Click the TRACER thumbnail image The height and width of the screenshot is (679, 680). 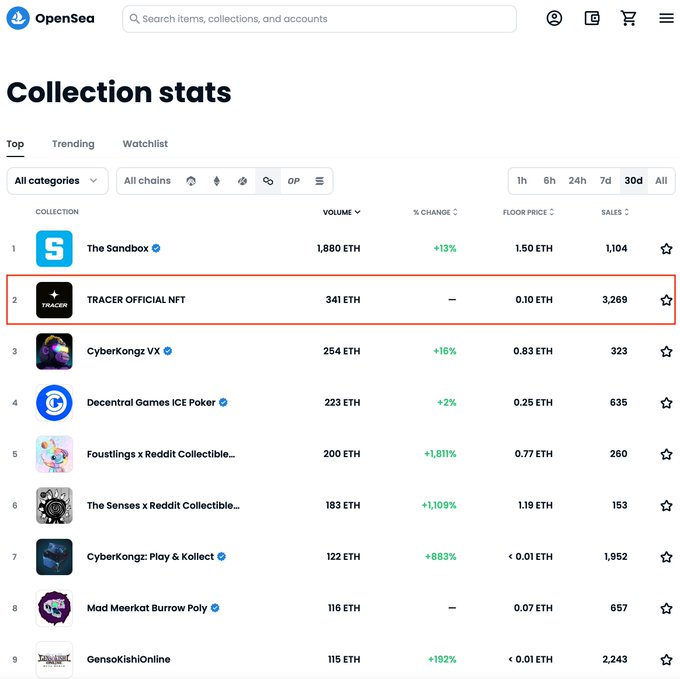tap(54, 300)
